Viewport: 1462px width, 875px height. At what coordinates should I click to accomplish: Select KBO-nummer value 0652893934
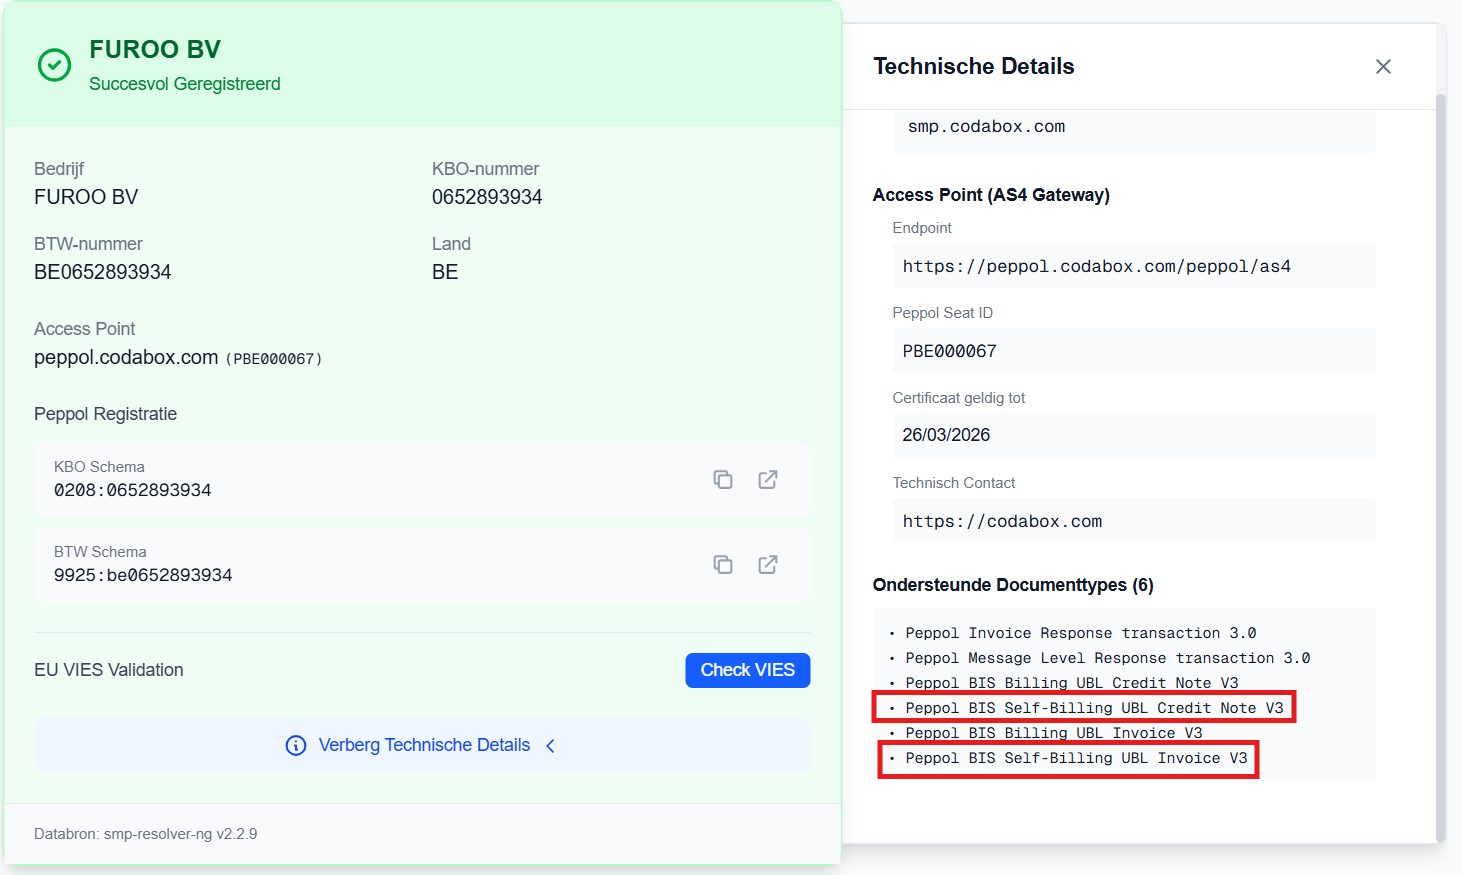pyautogui.click(x=487, y=197)
